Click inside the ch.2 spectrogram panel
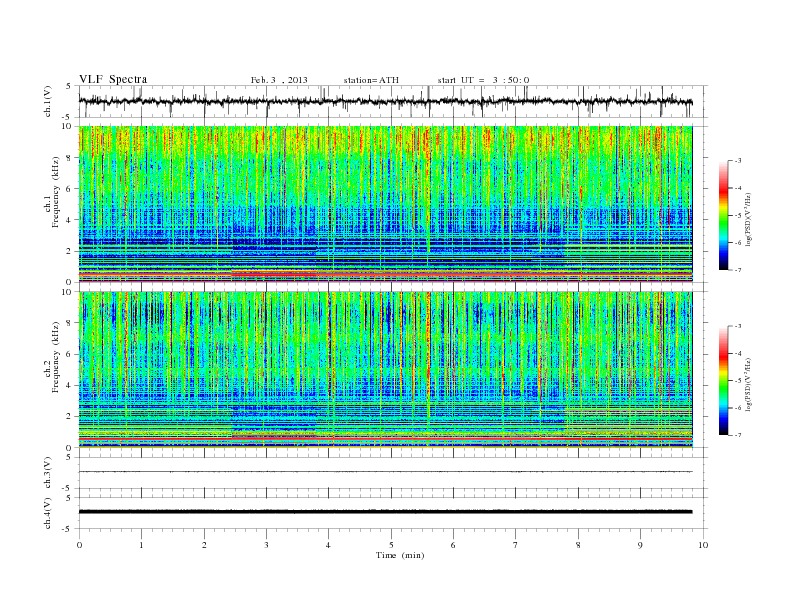The height and width of the screenshot is (612, 792). 386,370
